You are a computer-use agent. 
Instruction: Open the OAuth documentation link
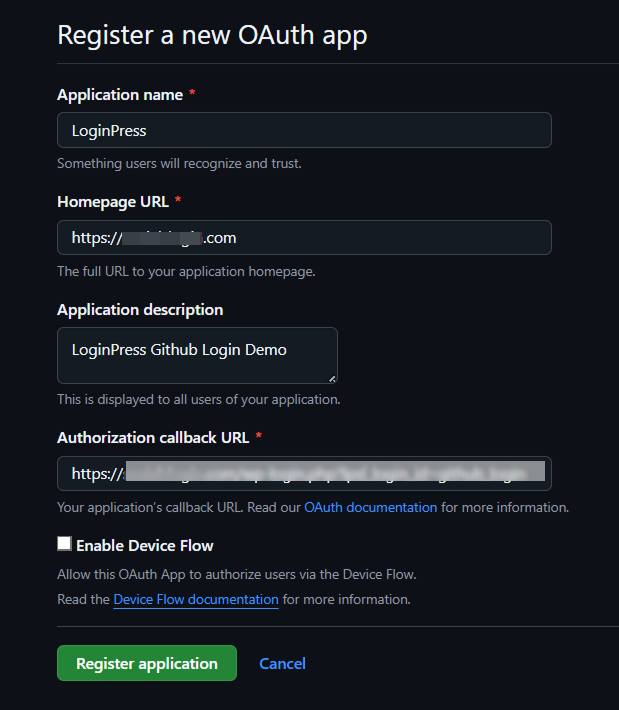coord(370,507)
